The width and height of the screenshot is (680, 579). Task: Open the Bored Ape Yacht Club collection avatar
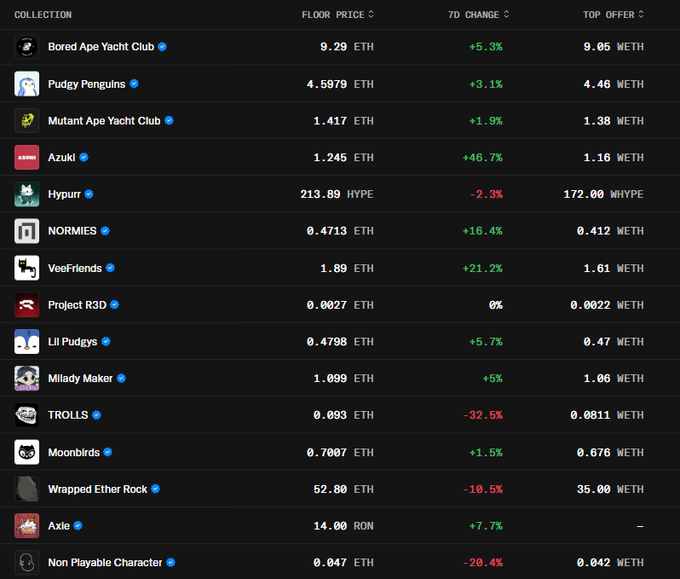26,47
